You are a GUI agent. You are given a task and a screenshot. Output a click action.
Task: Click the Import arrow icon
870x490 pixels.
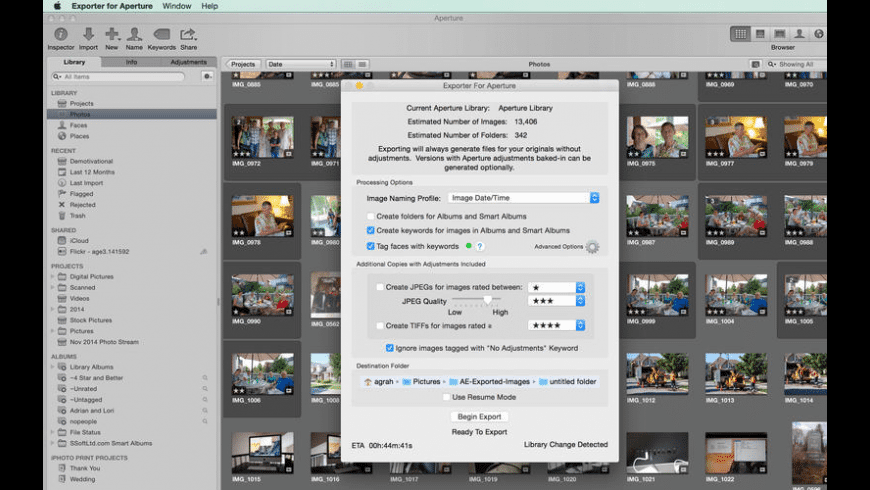click(x=88, y=35)
